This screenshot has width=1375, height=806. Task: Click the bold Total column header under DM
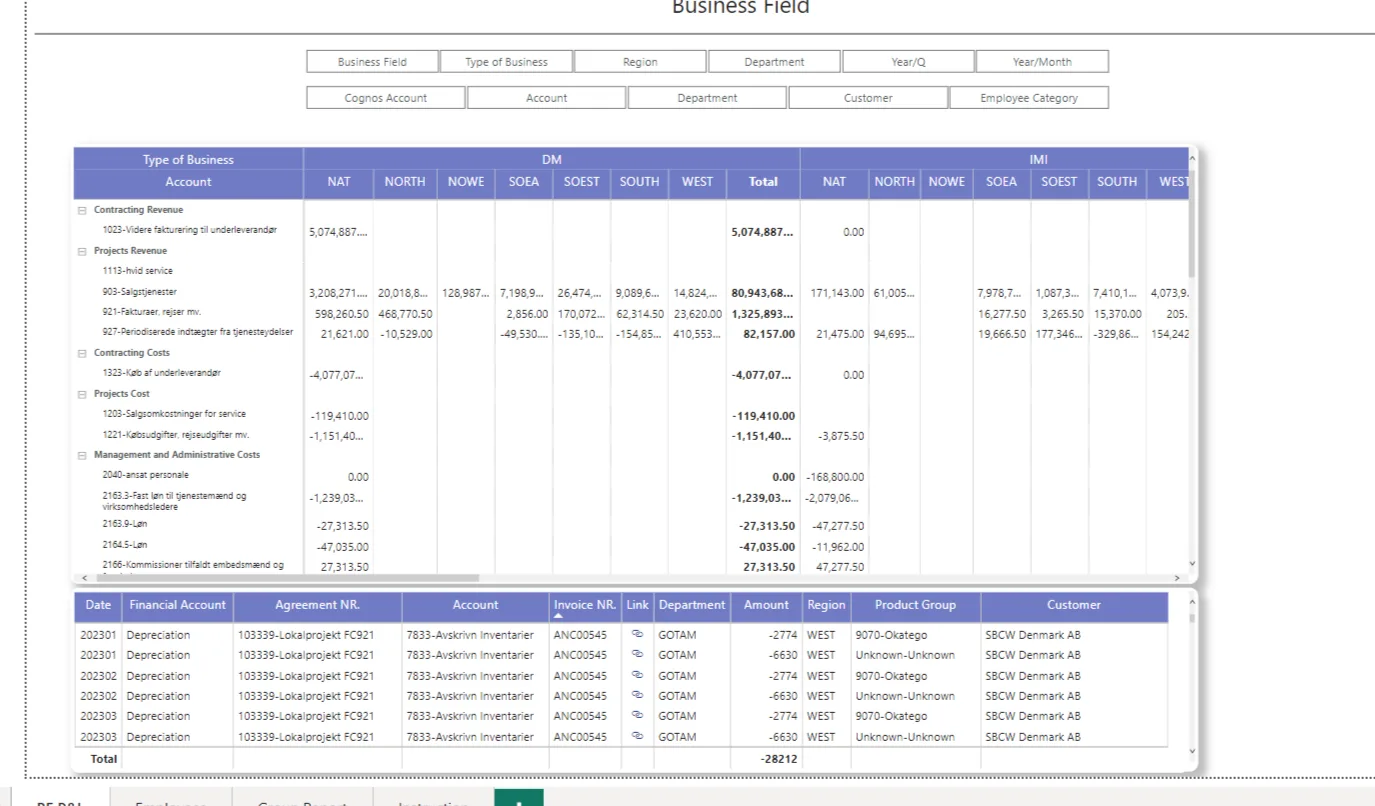[763, 182]
